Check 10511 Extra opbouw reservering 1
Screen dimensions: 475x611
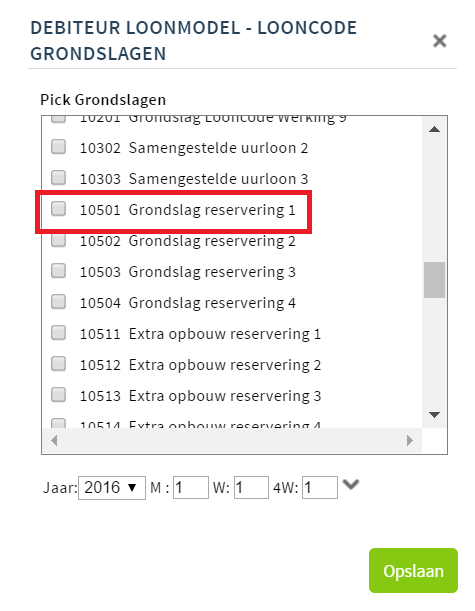coord(58,333)
